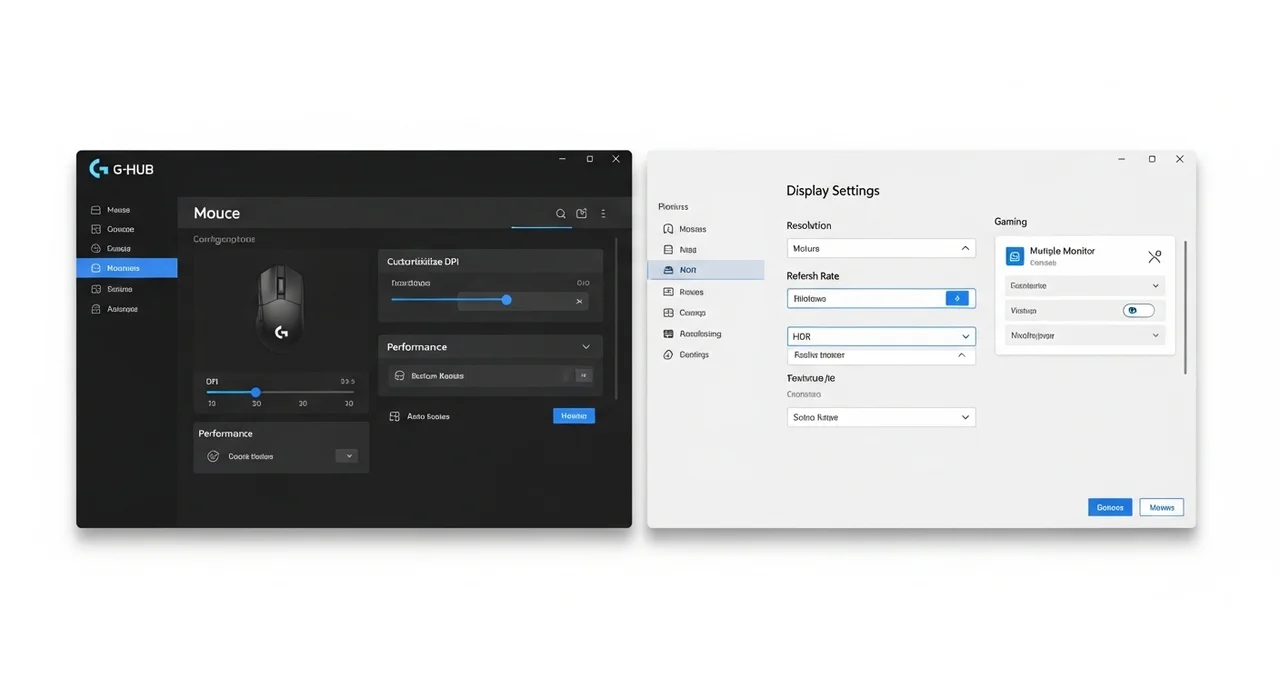Click the Refresh Rate input field
The image size is (1280, 698).
point(881,298)
